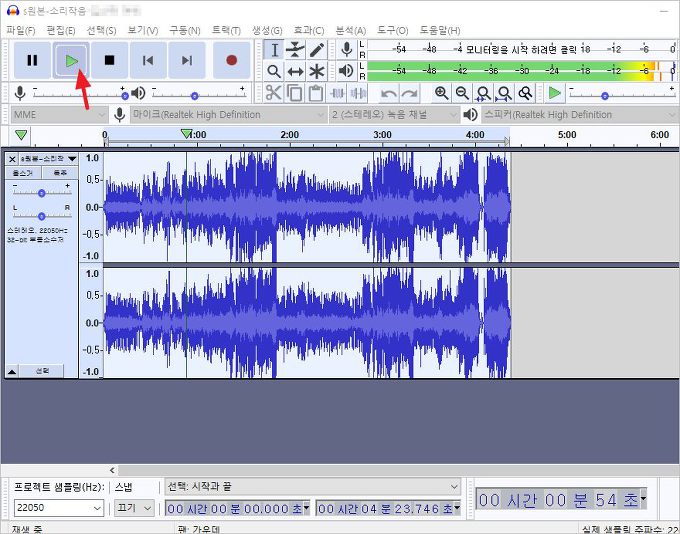Skip to end of the track
Image resolution: width=680 pixels, height=534 pixels.
pyautogui.click(x=187, y=60)
